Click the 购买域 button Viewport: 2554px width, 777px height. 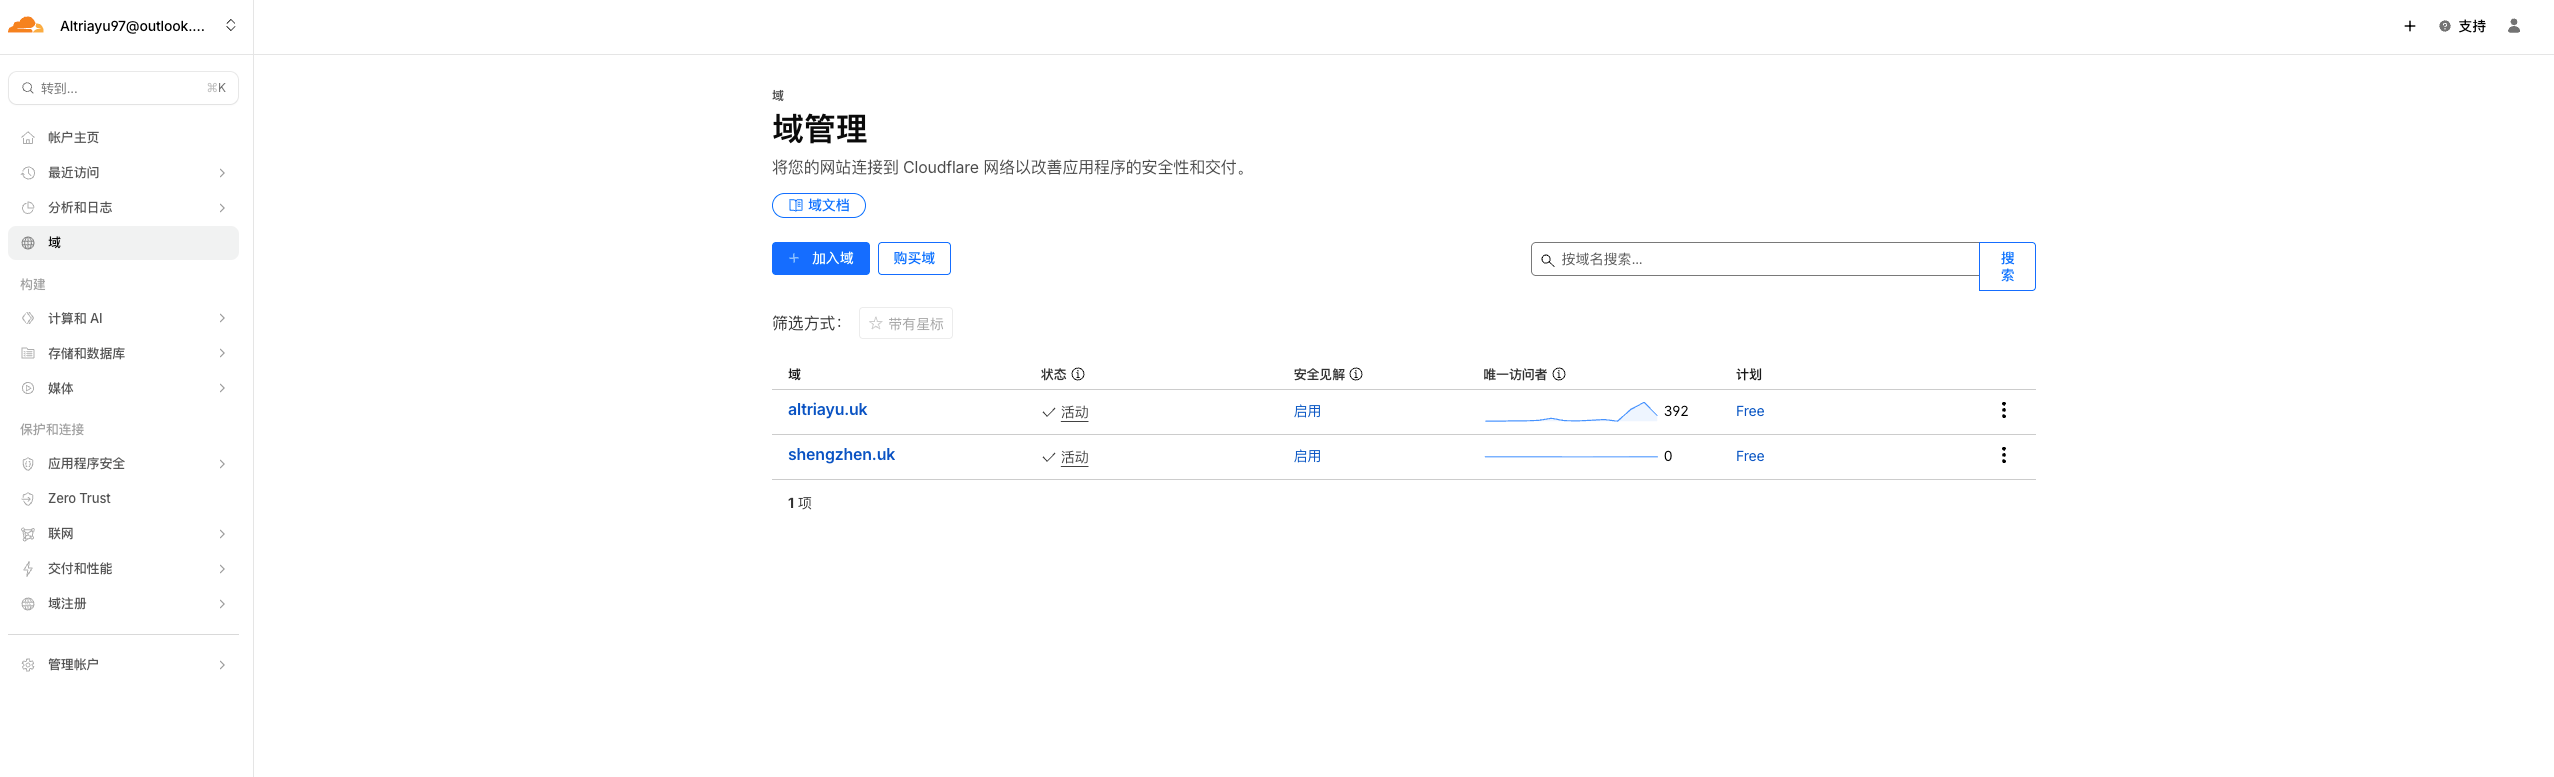tap(913, 258)
